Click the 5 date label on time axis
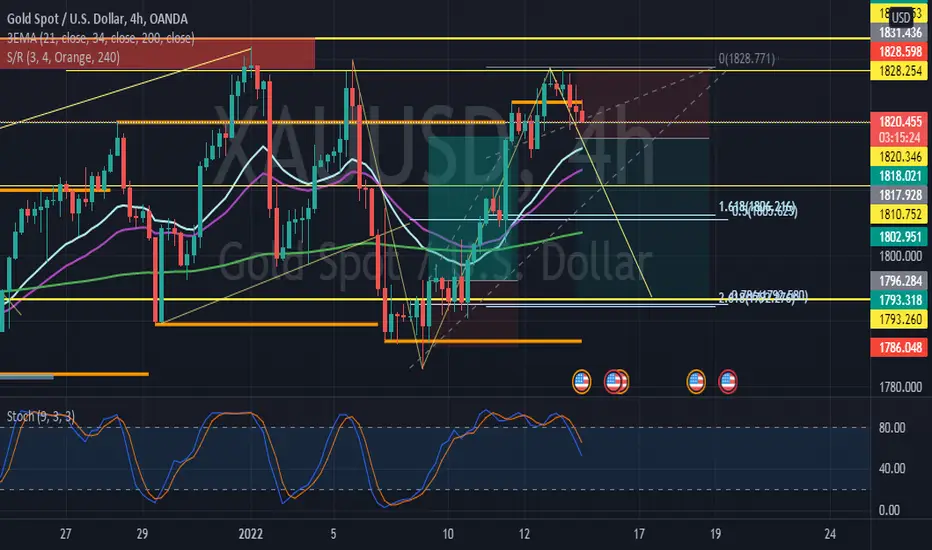Image resolution: width=932 pixels, height=550 pixels. click(333, 533)
